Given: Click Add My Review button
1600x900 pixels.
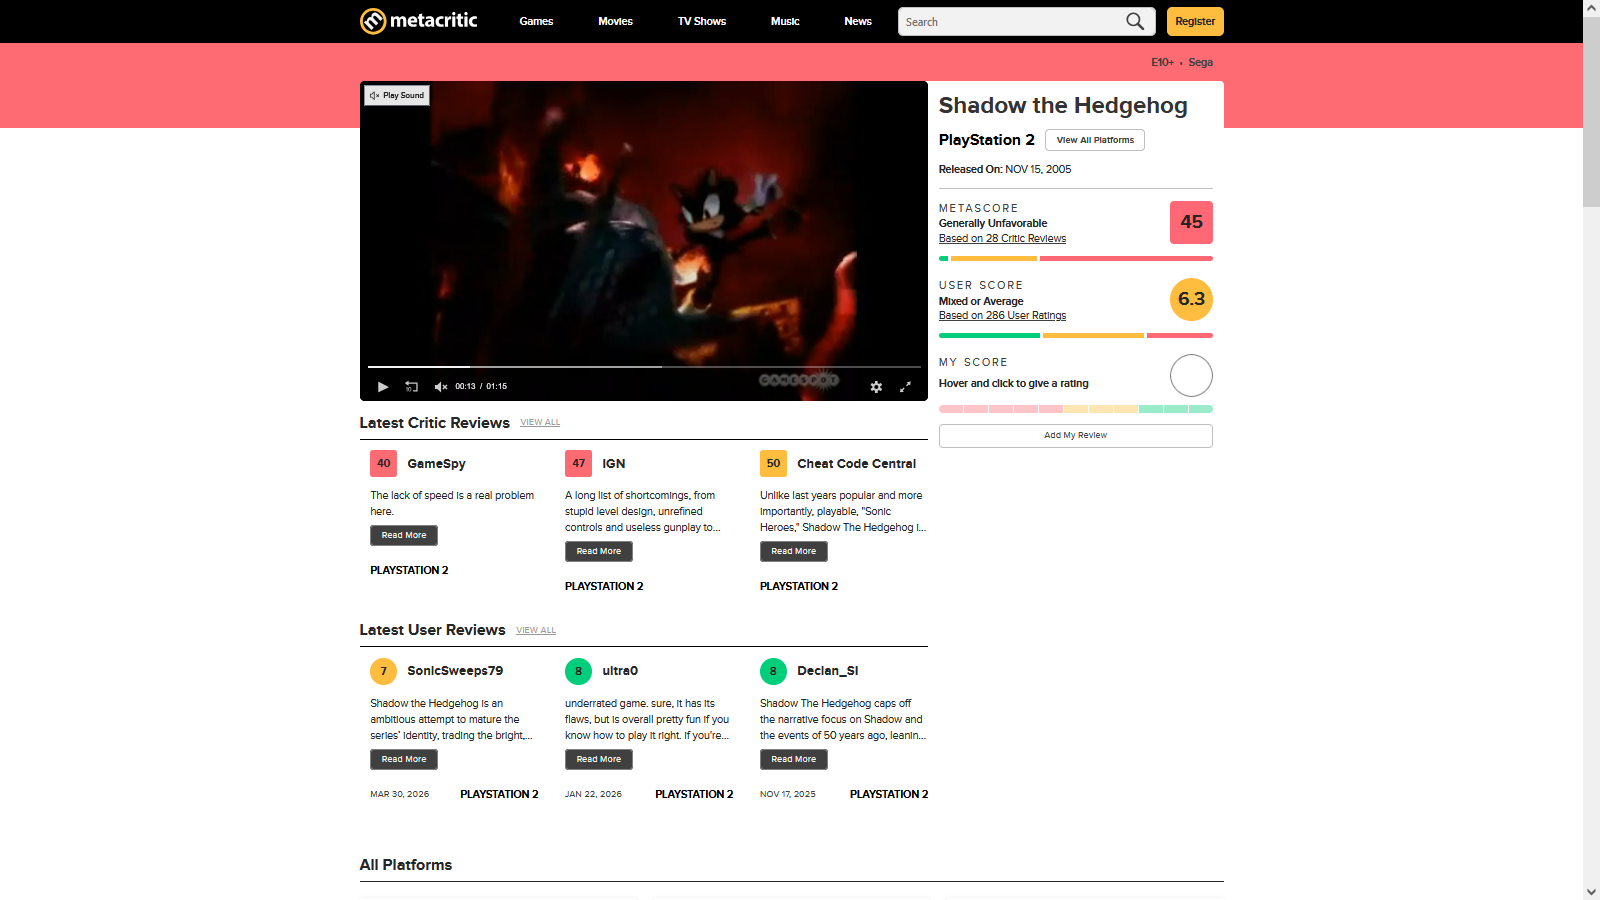Looking at the screenshot, I should coord(1076,436).
